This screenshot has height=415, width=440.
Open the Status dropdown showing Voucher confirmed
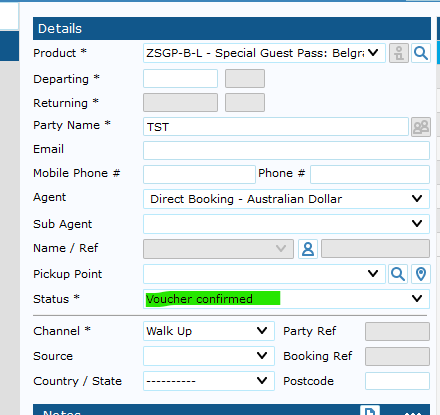(286, 299)
